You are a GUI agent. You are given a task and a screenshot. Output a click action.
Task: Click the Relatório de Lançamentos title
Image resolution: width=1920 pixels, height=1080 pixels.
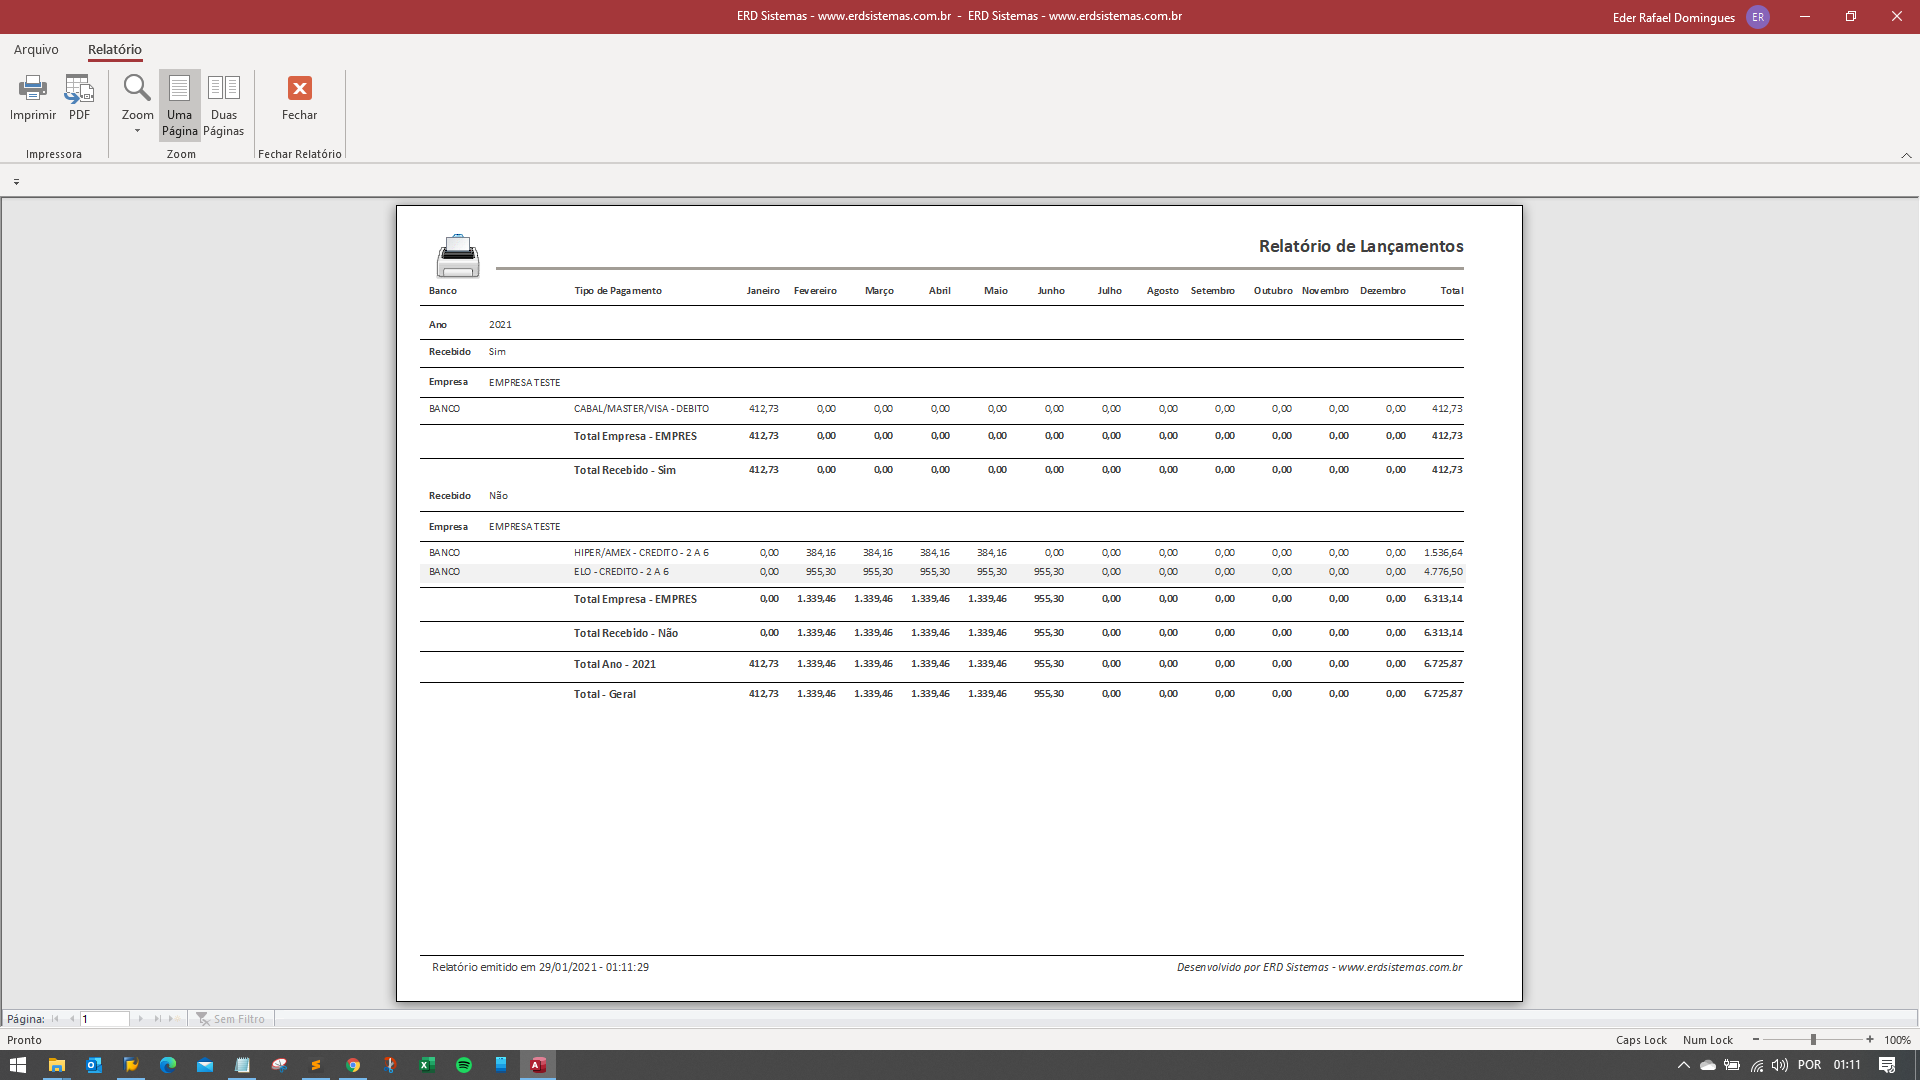1361,246
